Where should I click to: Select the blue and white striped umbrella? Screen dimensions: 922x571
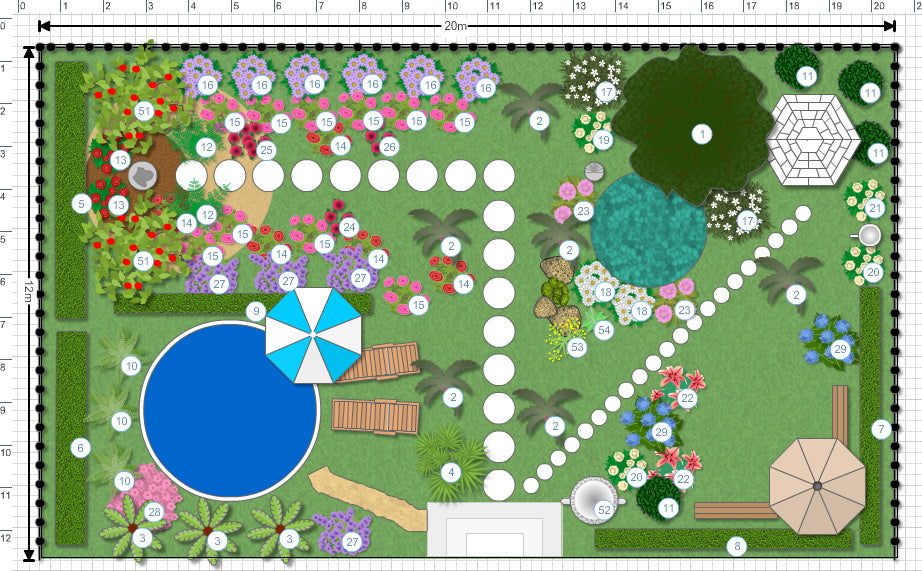click(313, 335)
